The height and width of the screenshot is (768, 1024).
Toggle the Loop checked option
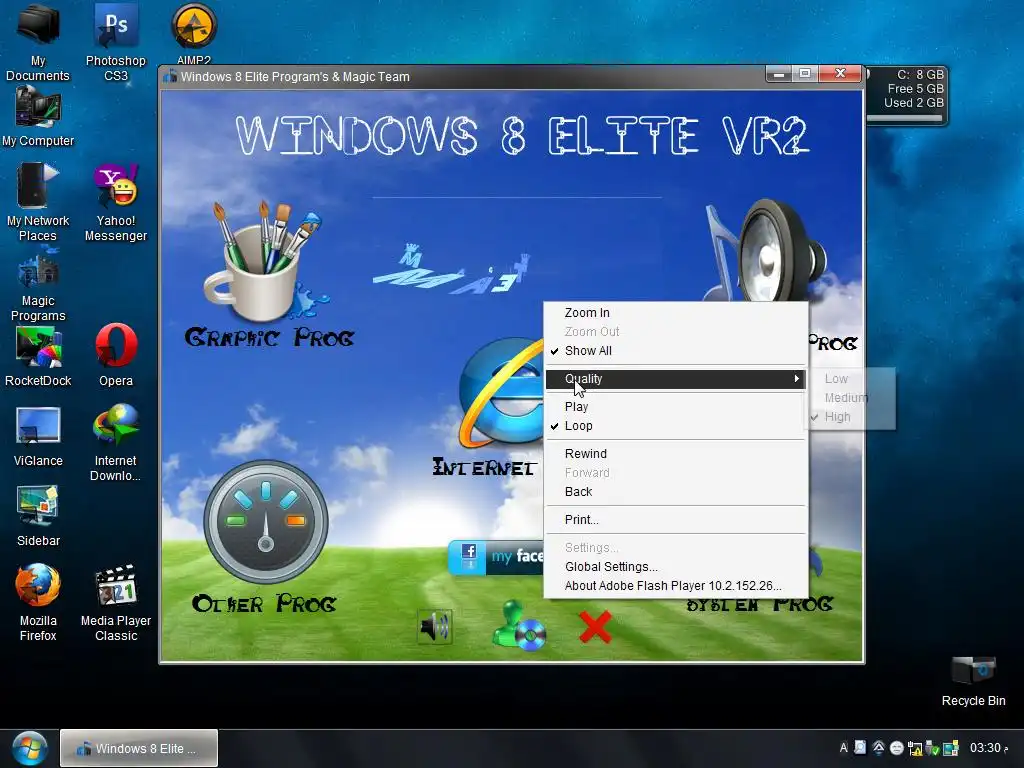pos(676,426)
